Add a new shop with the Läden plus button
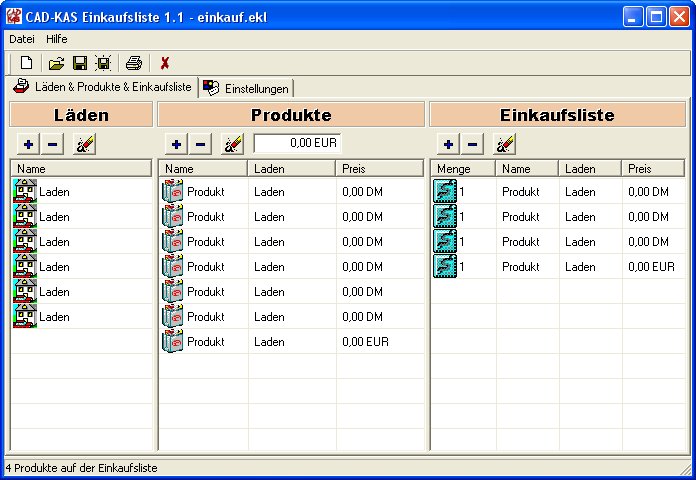This screenshot has width=696, height=480. pos(28,144)
